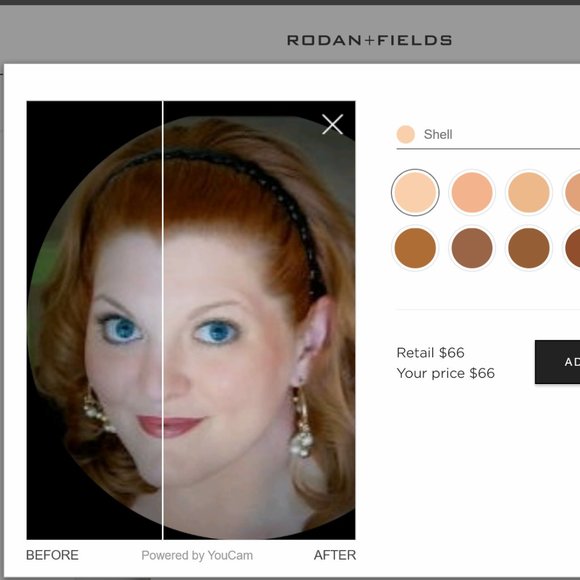Image resolution: width=580 pixels, height=580 pixels.
Task: Grab the before/after divider line
Action: (162, 320)
